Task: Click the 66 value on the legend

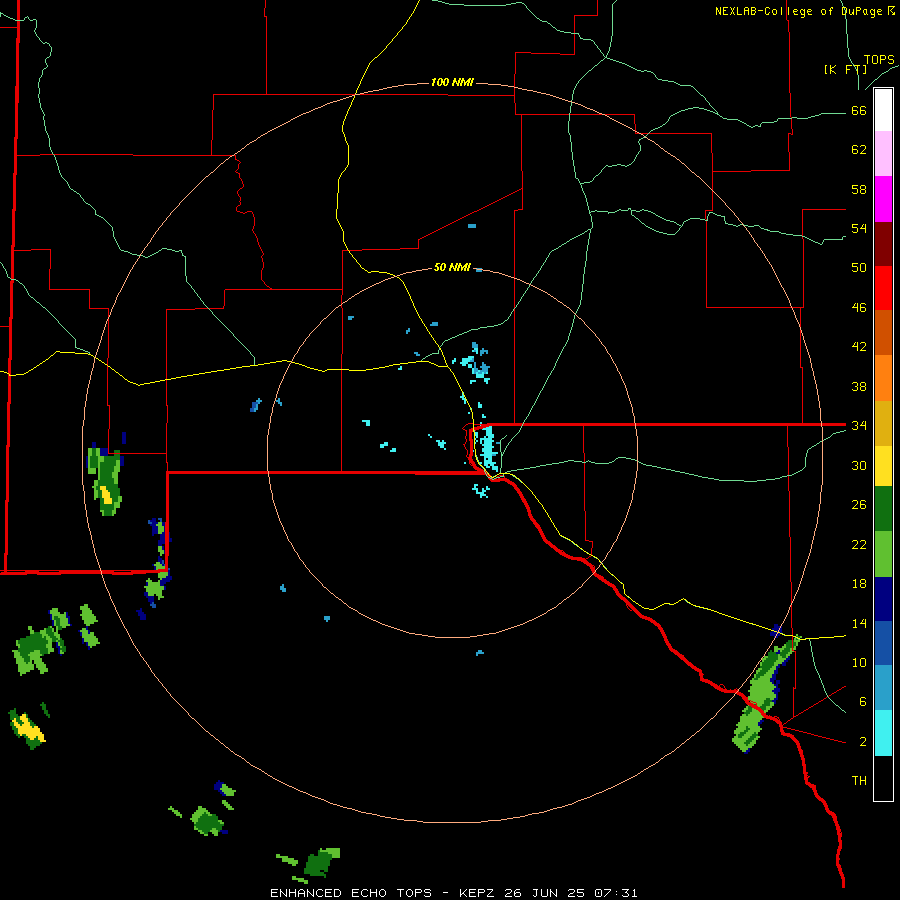Action: 859,110
